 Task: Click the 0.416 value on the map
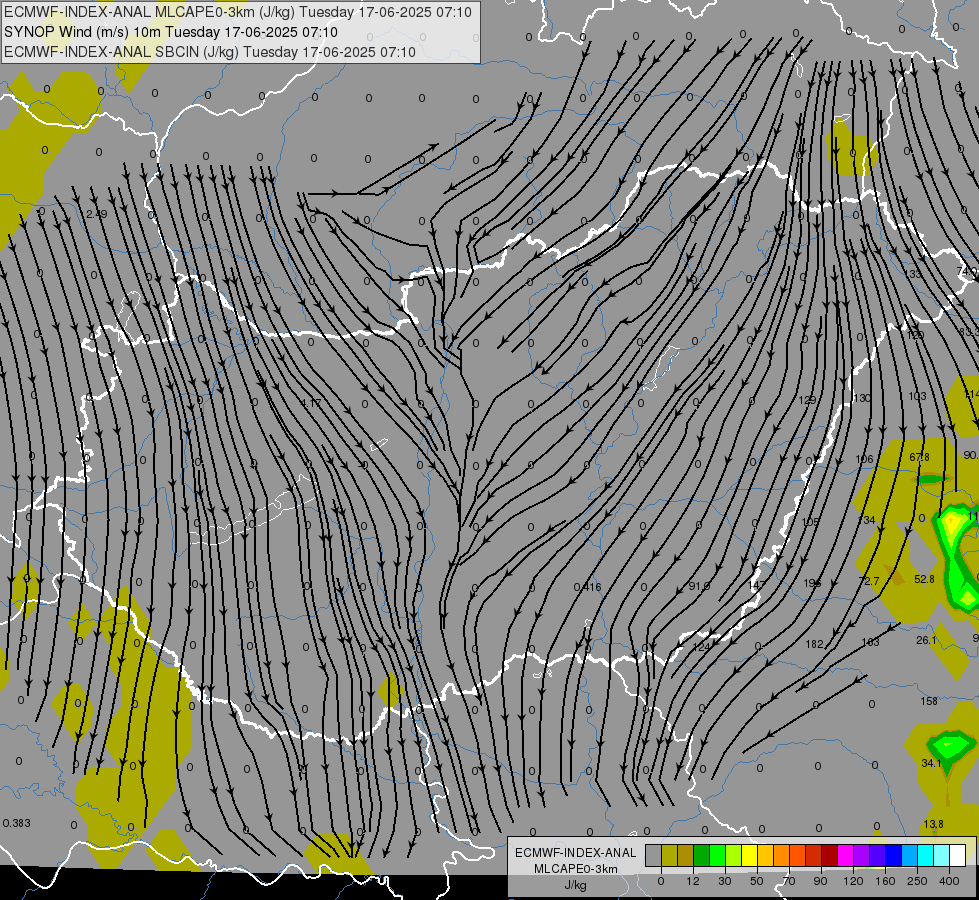click(587, 587)
